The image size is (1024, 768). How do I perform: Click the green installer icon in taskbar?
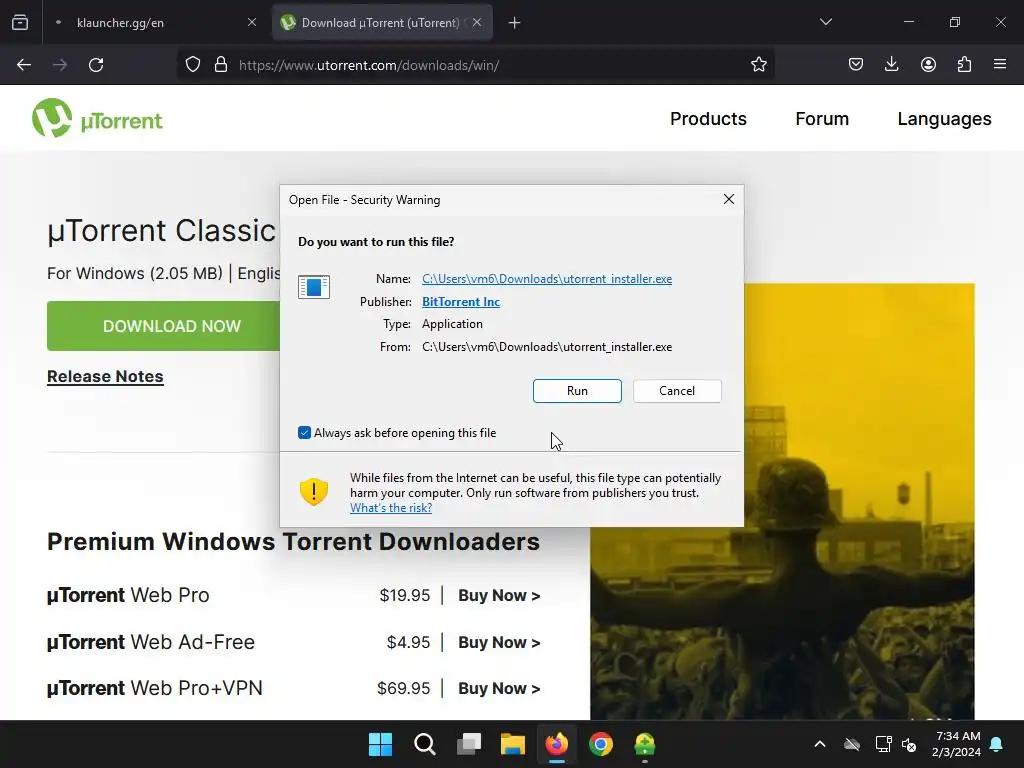coord(645,744)
